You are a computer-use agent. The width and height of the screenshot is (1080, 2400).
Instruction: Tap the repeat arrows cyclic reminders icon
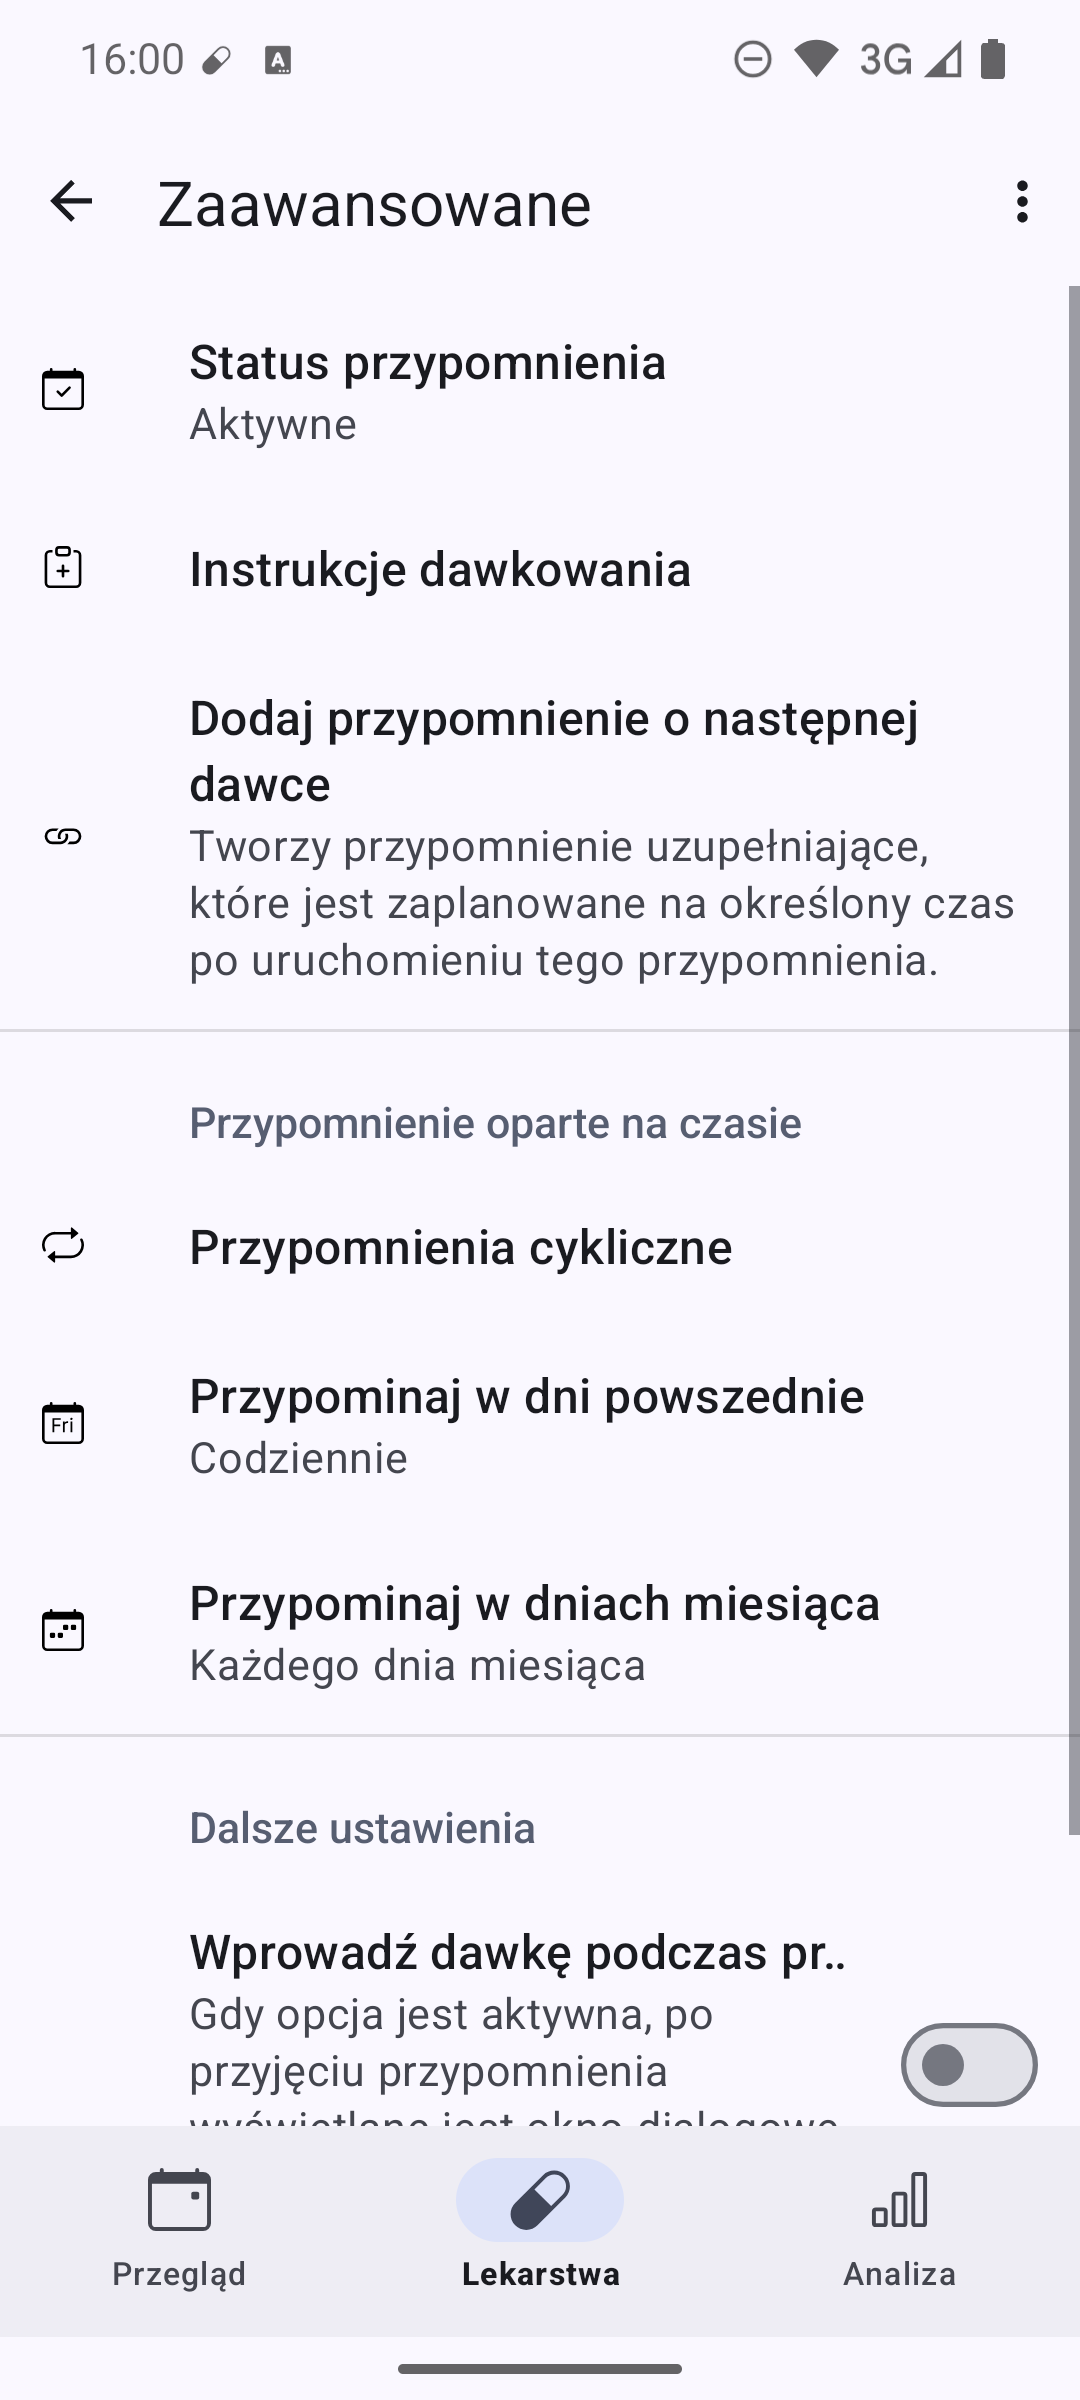[63, 1246]
